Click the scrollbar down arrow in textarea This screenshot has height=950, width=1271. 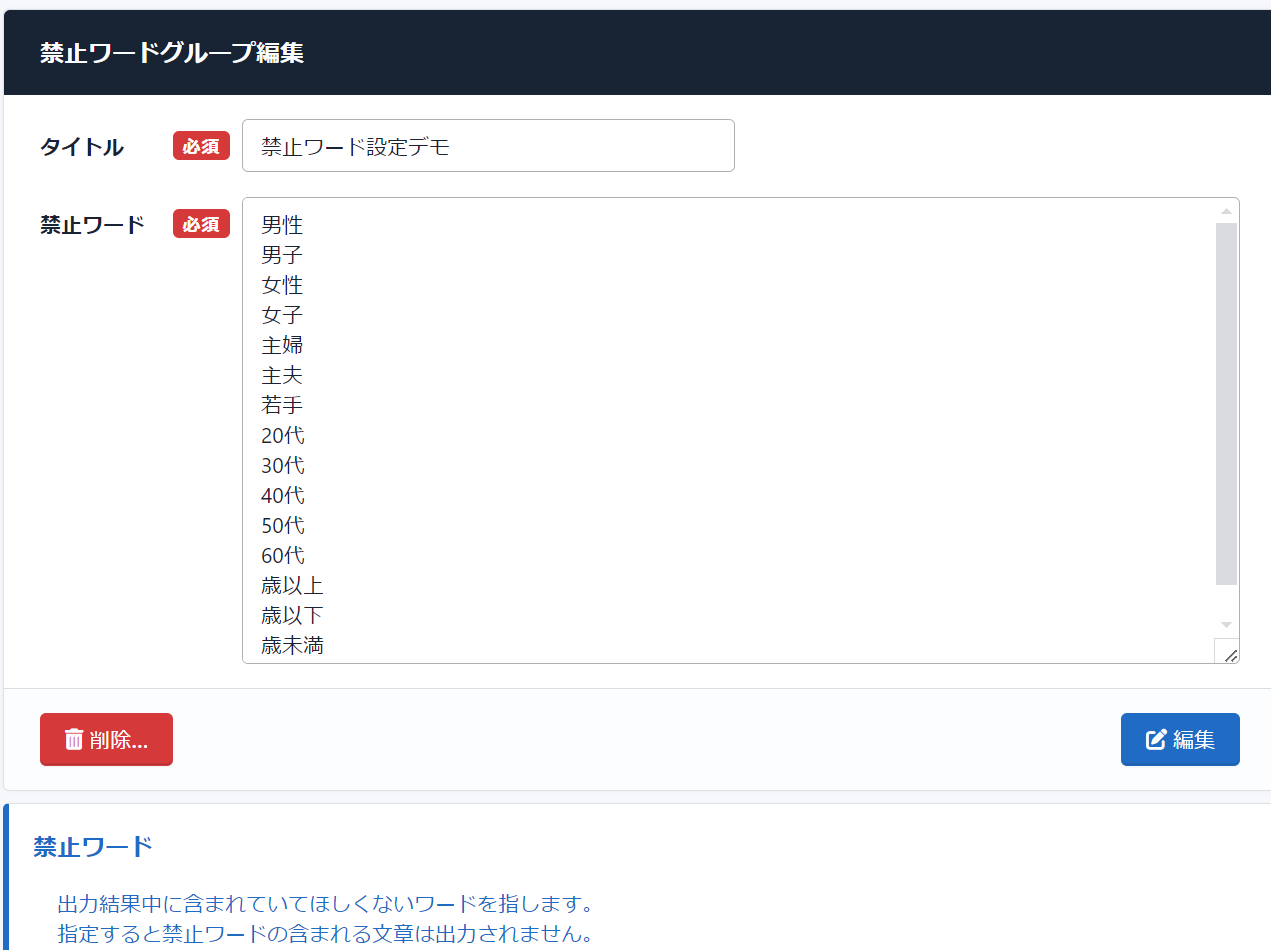pyautogui.click(x=1226, y=625)
